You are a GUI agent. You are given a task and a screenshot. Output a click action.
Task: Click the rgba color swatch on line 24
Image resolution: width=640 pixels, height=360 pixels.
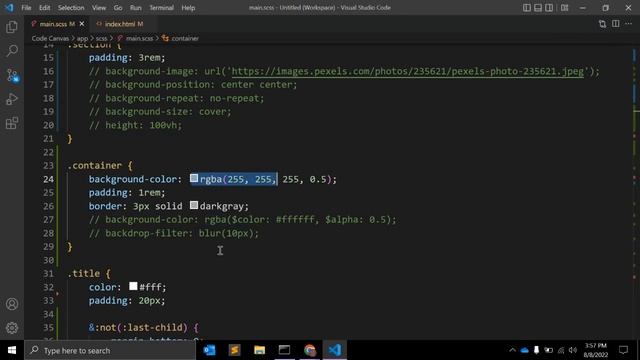(194, 178)
